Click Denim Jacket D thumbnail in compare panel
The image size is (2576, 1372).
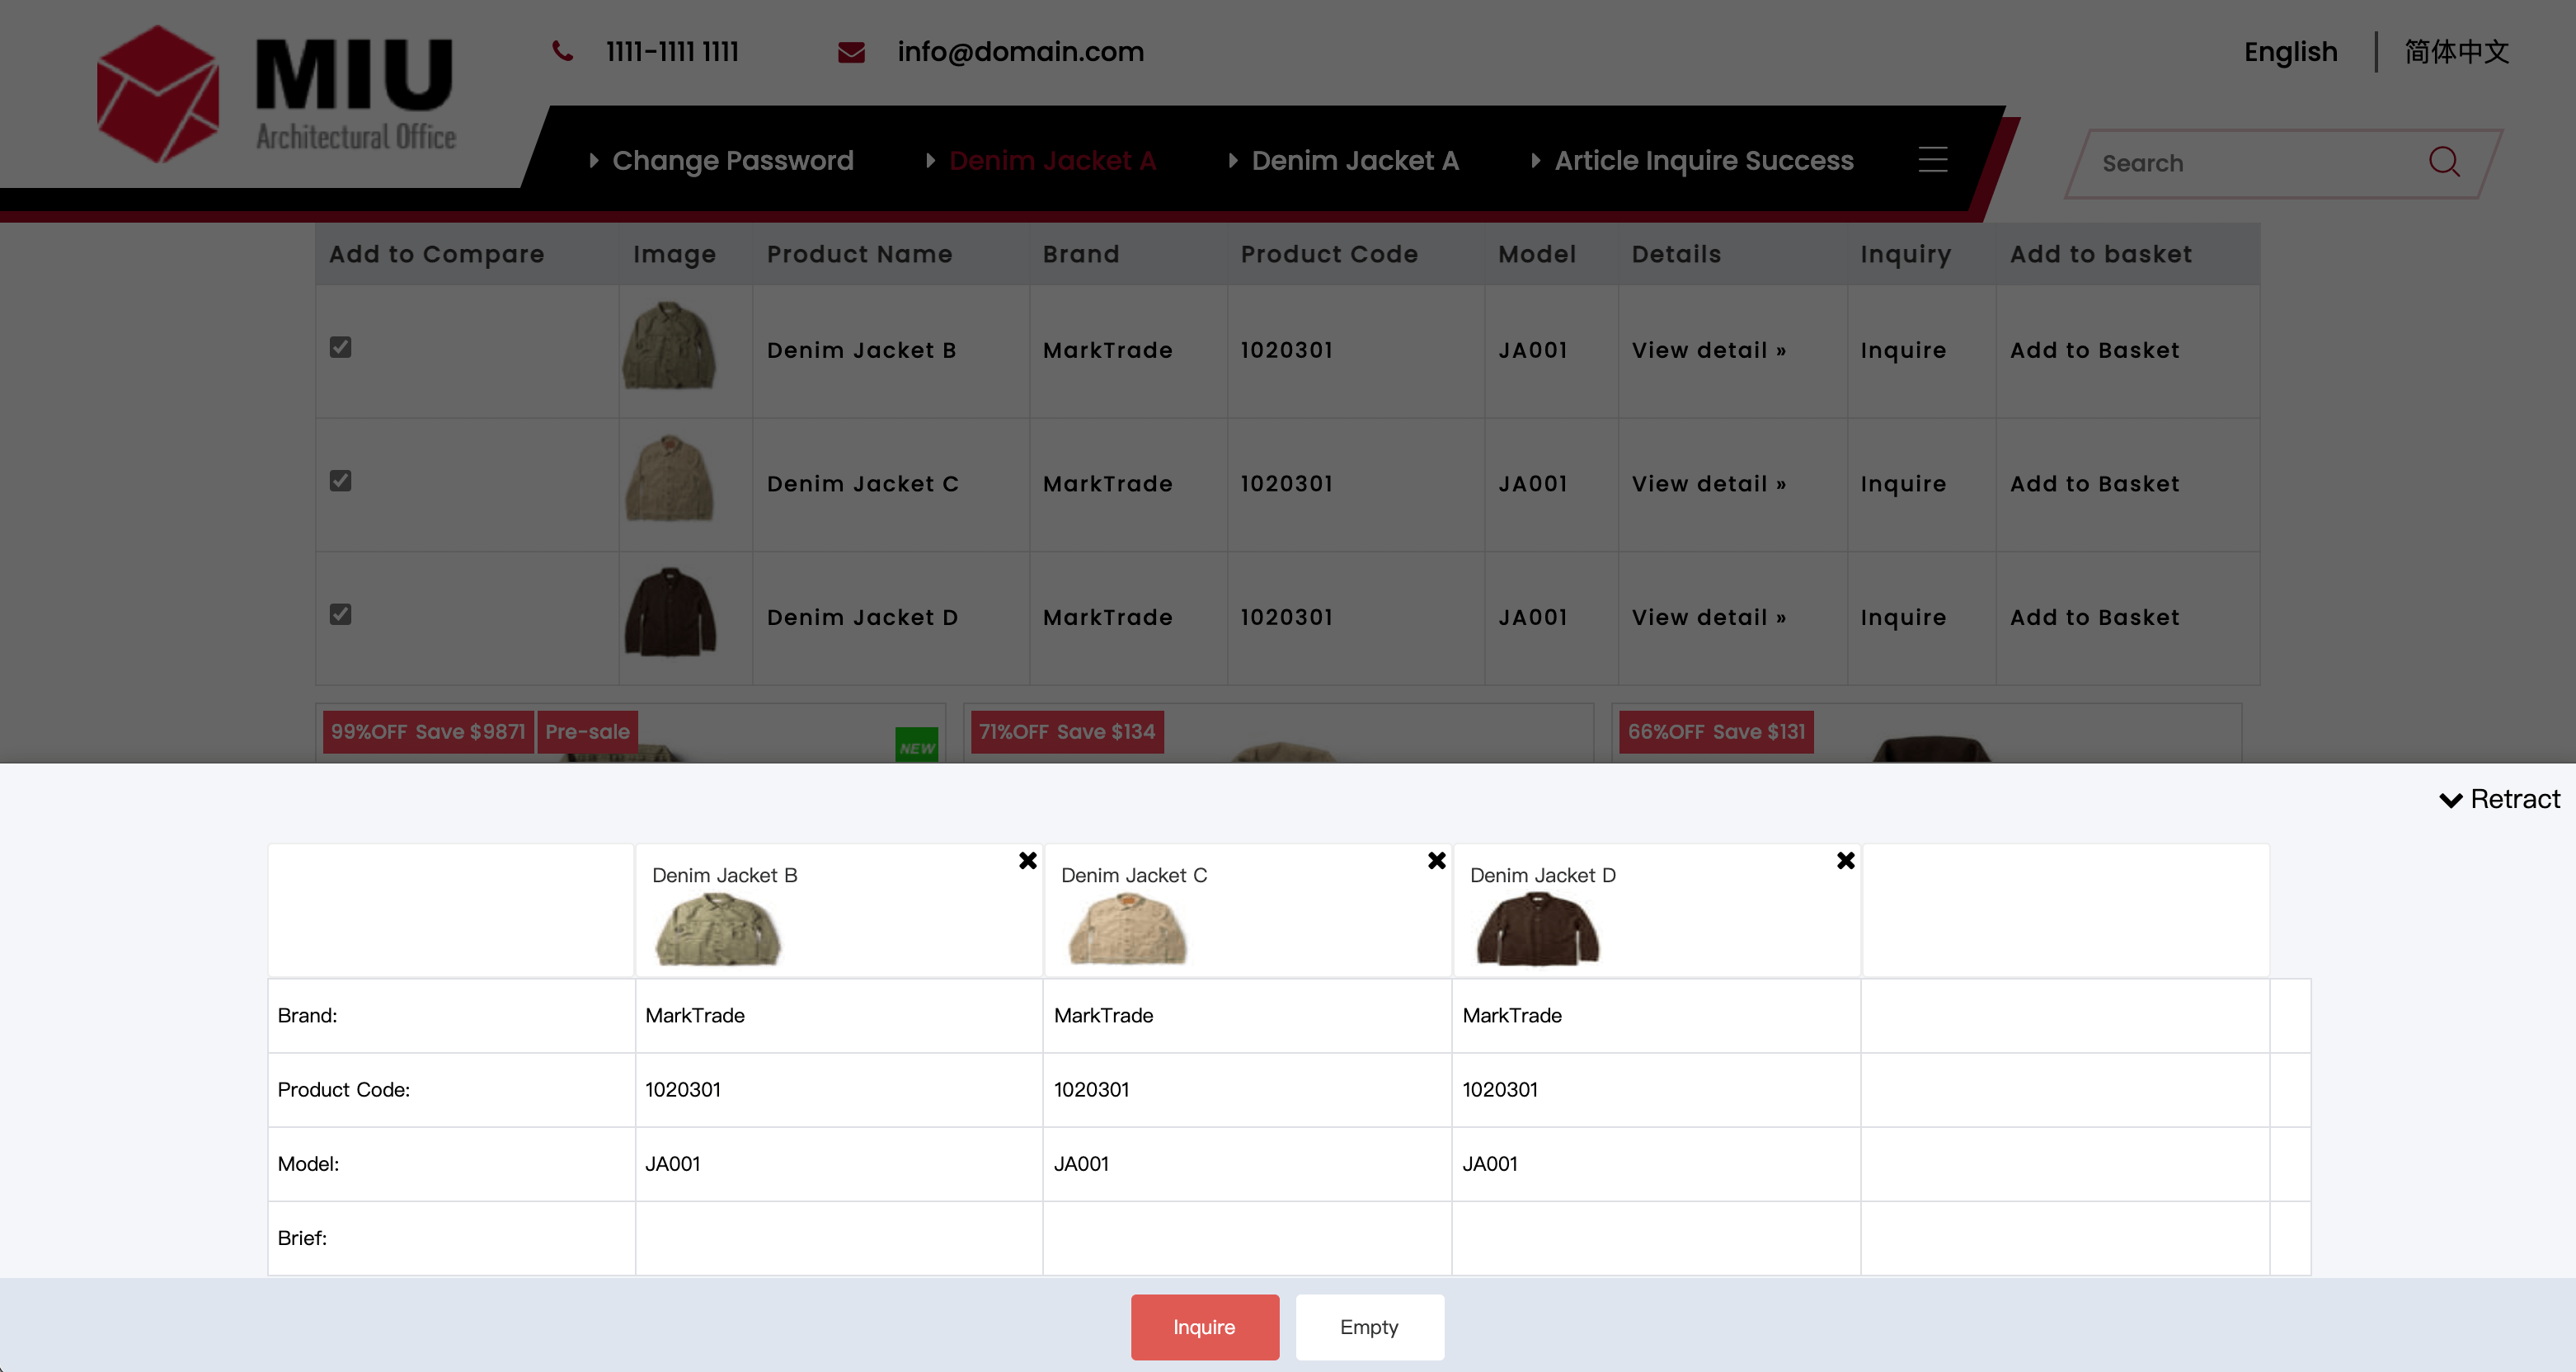coord(1537,929)
